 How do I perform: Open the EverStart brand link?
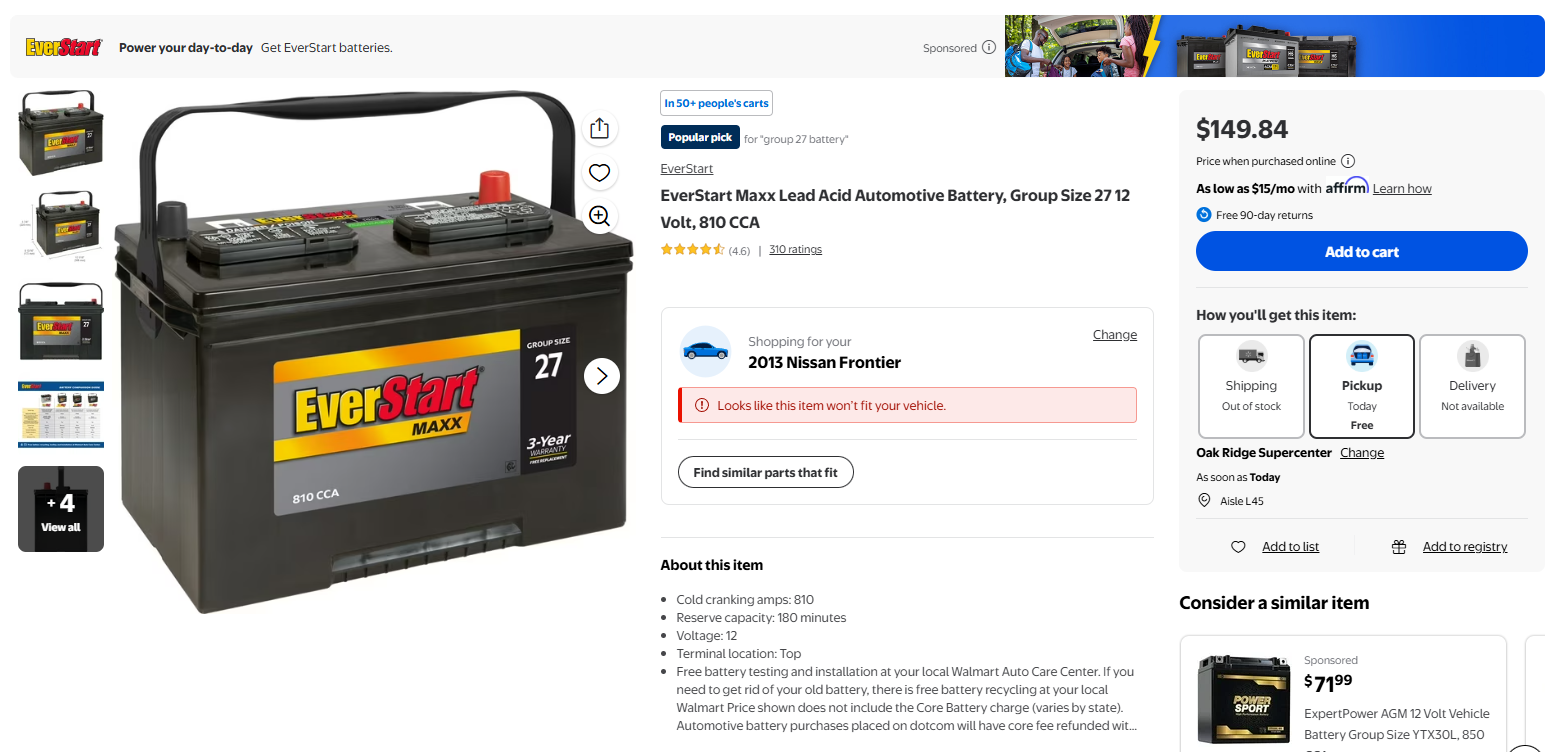point(686,169)
